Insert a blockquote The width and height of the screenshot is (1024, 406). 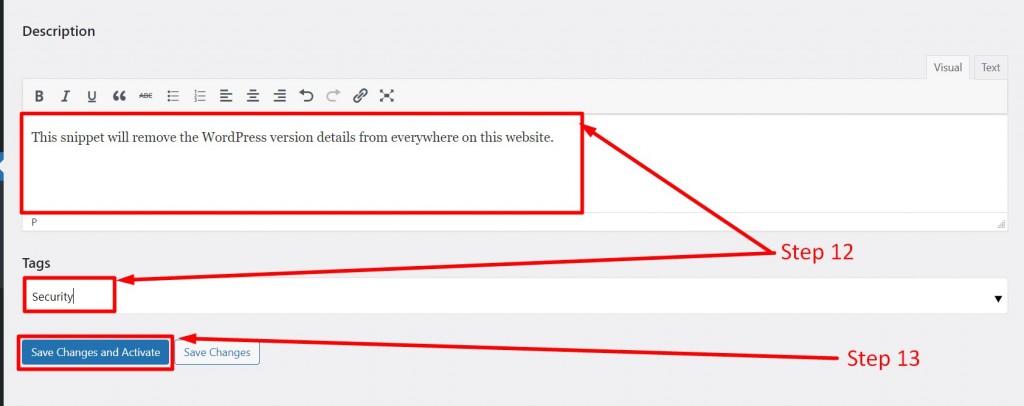pyautogui.click(x=119, y=96)
